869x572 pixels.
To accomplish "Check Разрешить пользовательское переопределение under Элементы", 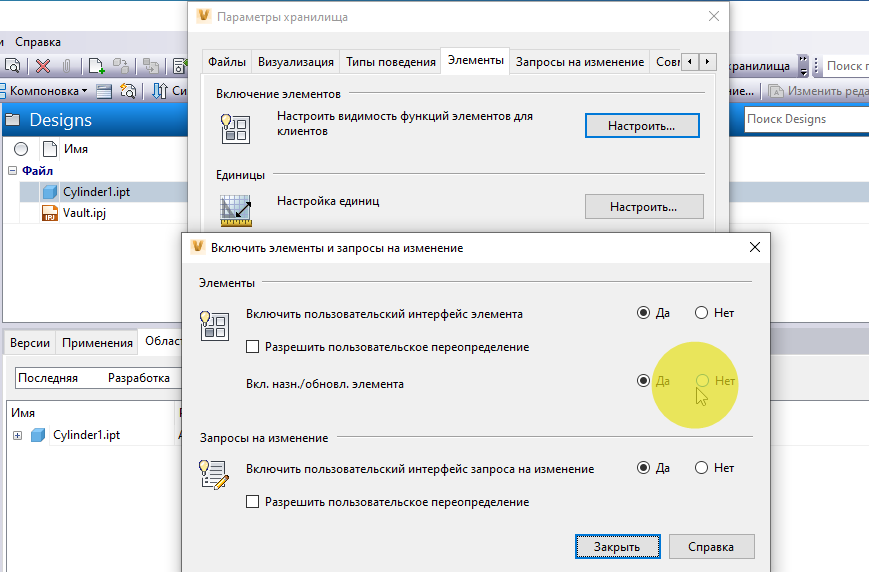I will tap(252, 347).
